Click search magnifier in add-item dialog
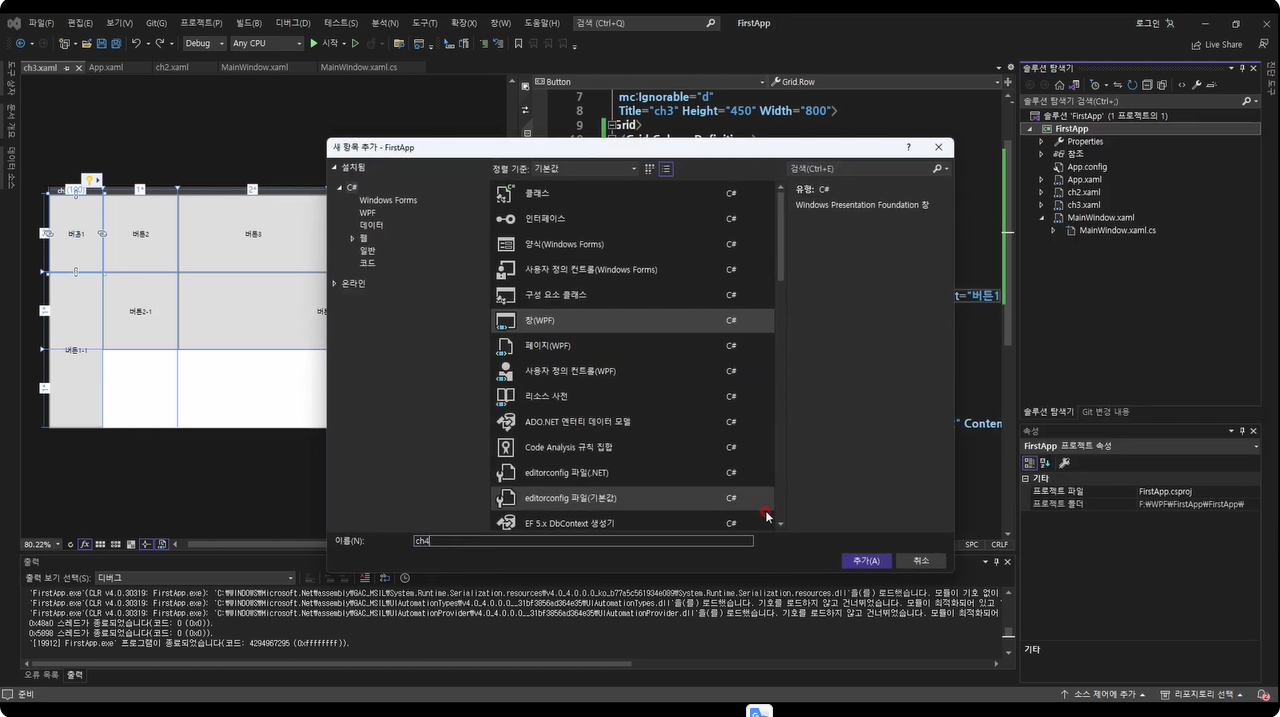1280x717 pixels. tap(938, 169)
